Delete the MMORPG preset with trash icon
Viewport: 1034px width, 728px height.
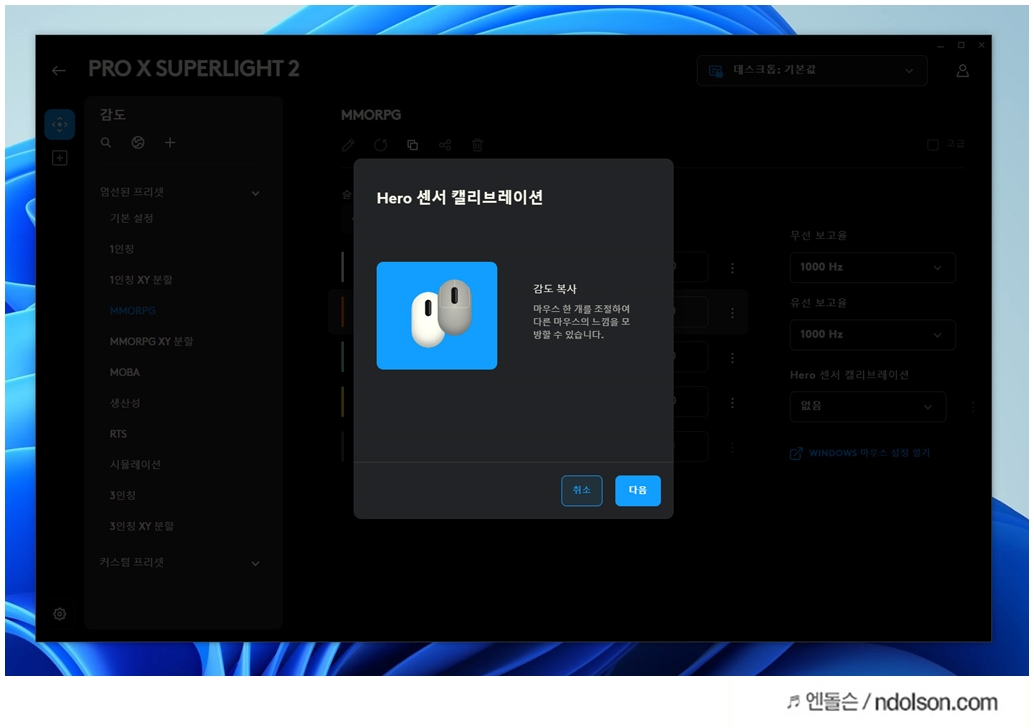tap(477, 145)
